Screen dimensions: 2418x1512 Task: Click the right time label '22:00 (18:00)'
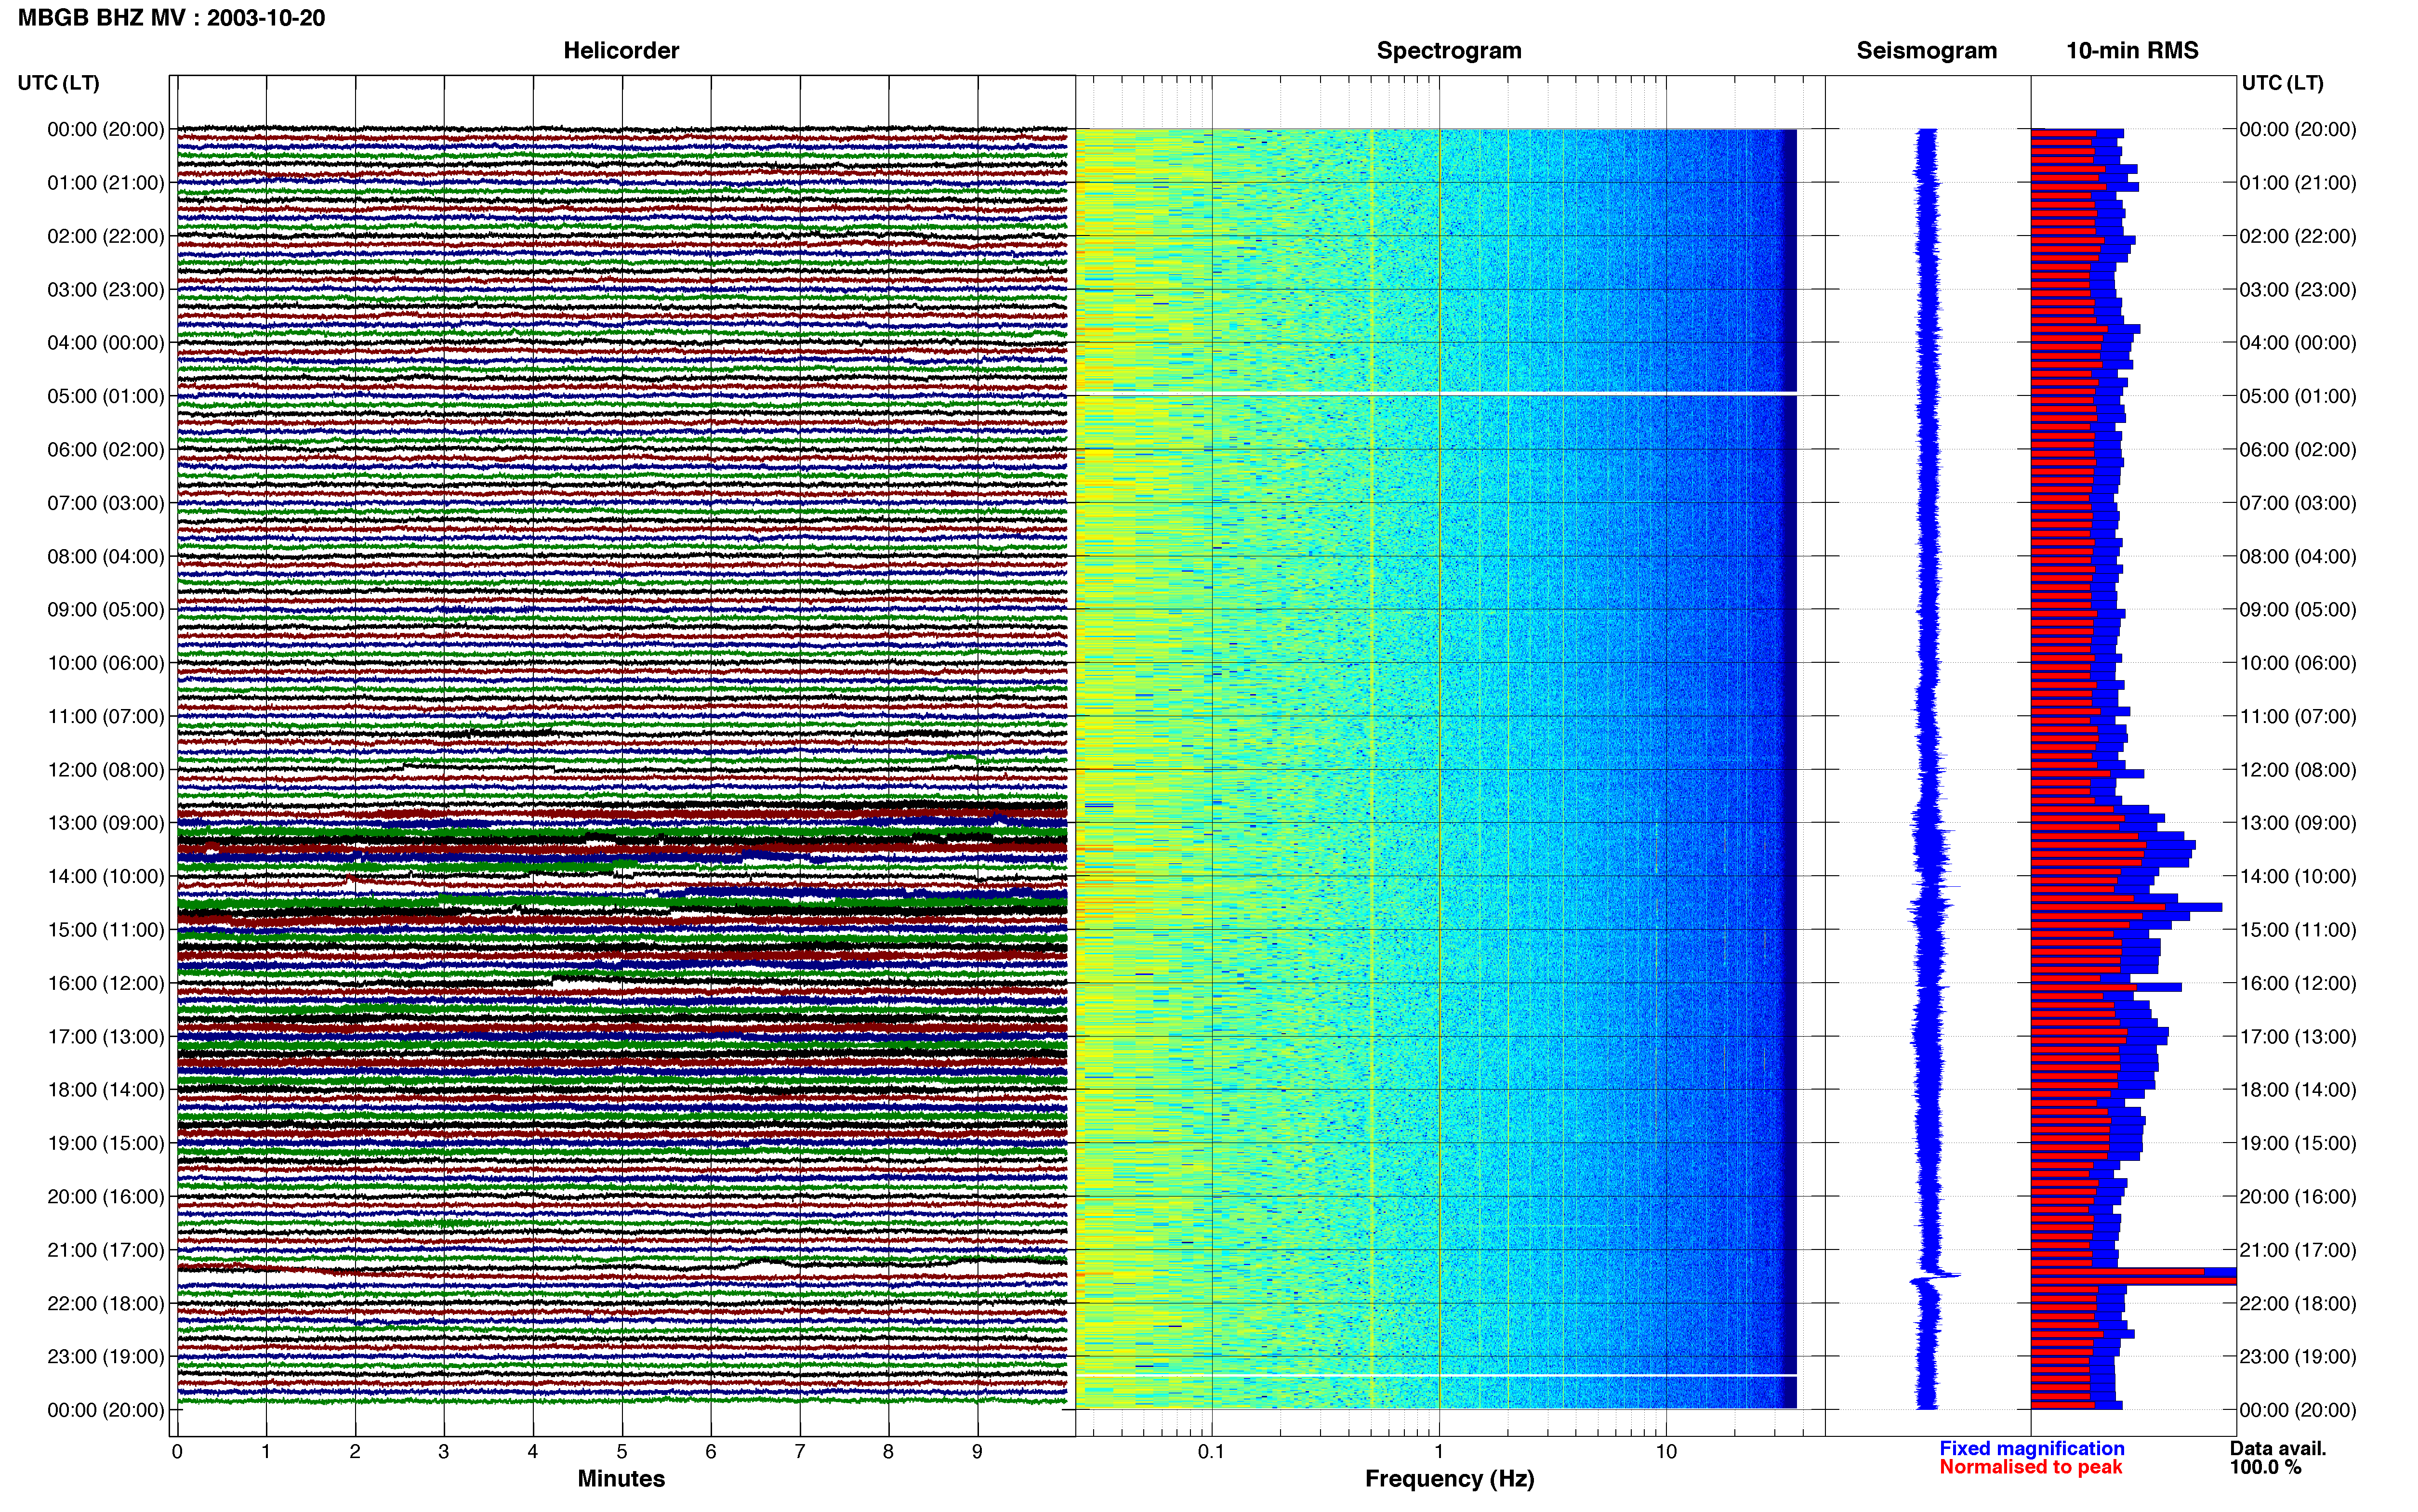(2298, 1304)
